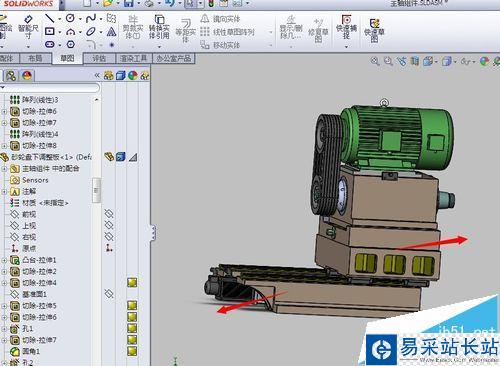This screenshot has height=366, width=500.
Task: Open the Line tool dropdown arrow
Action: click(59, 19)
